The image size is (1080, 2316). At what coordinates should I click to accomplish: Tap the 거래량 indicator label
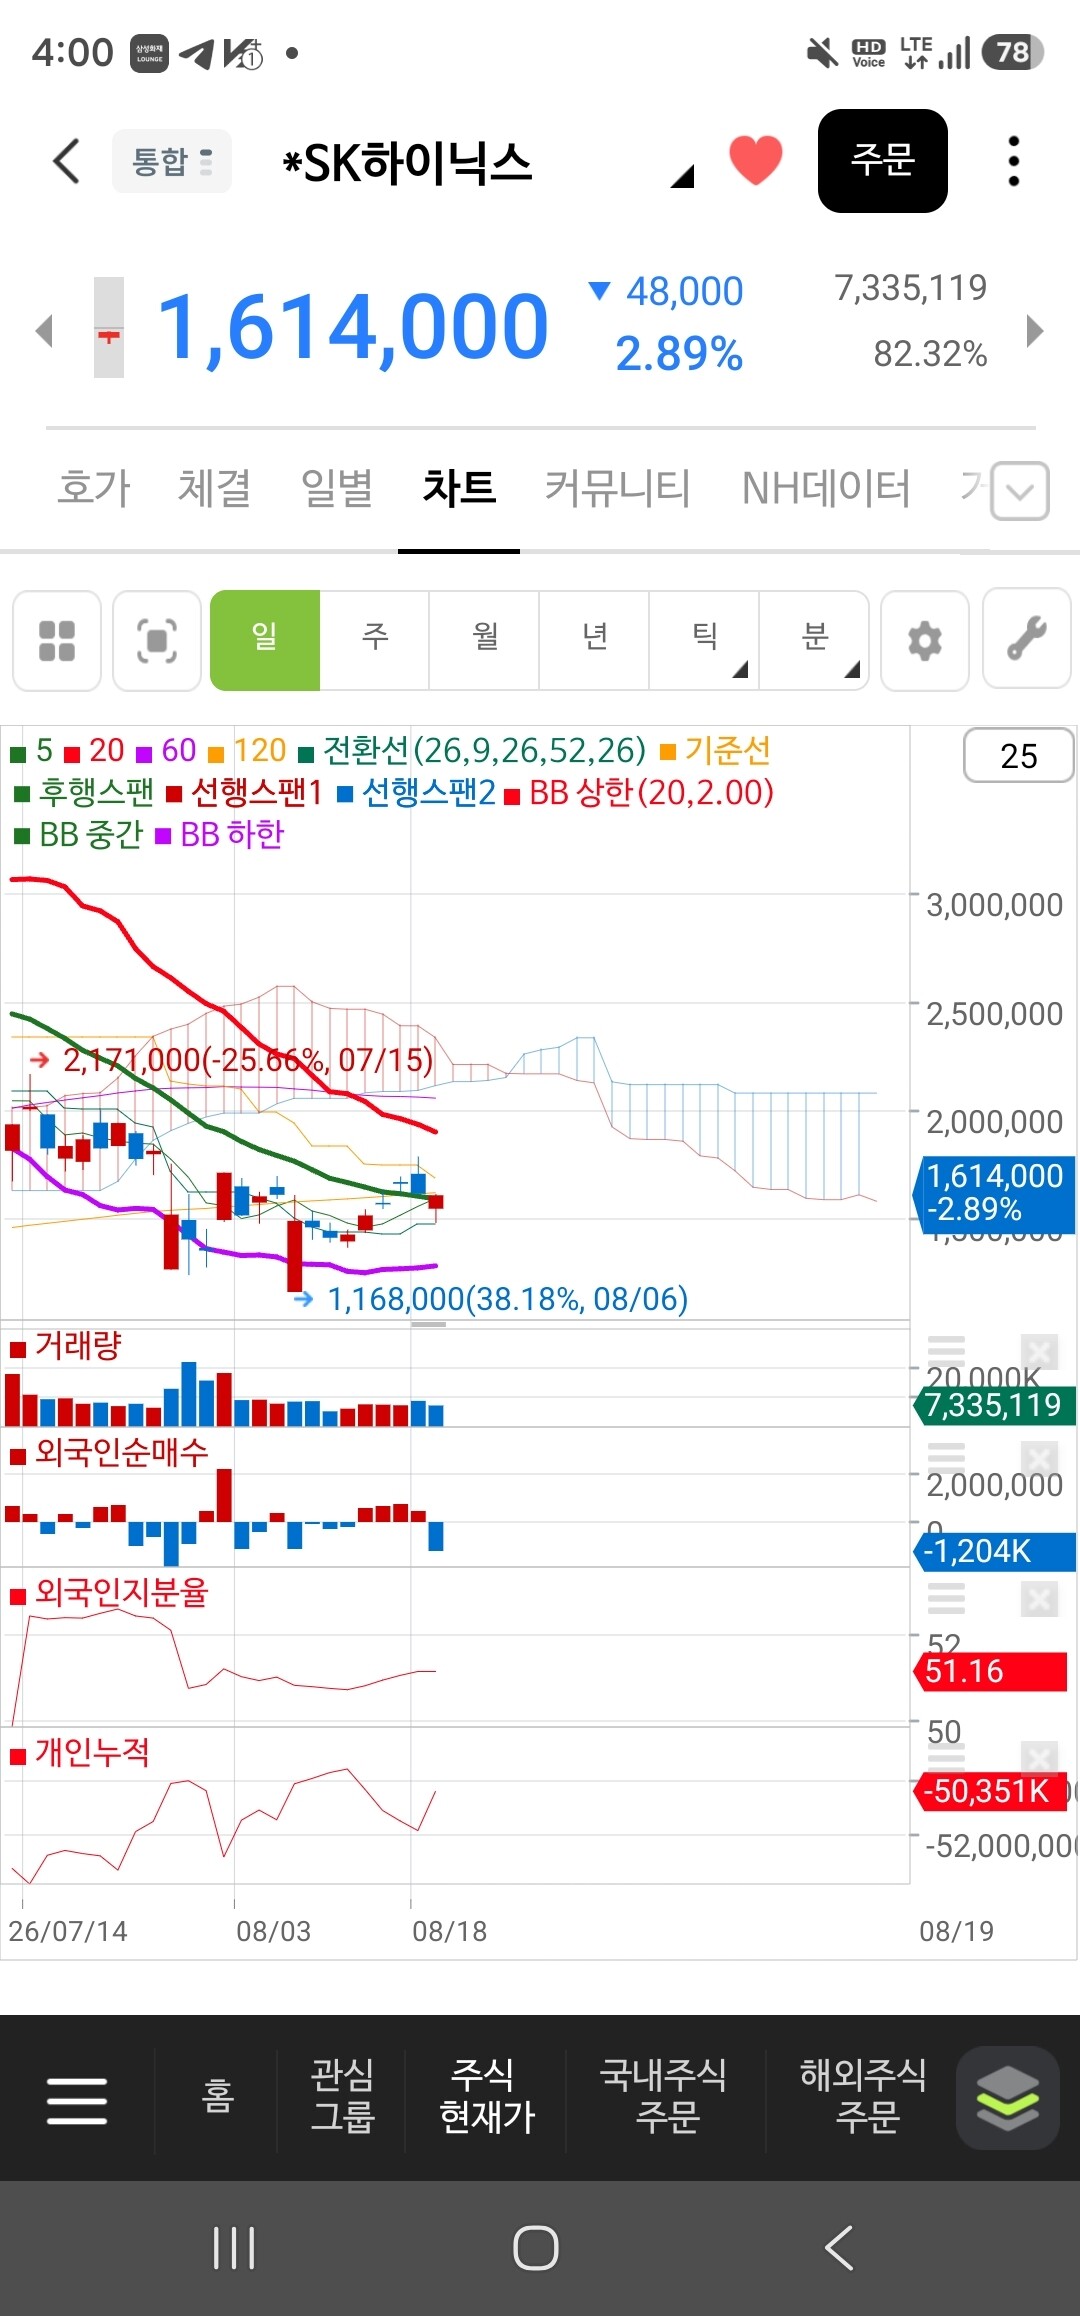pyautogui.click(x=66, y=1346)
